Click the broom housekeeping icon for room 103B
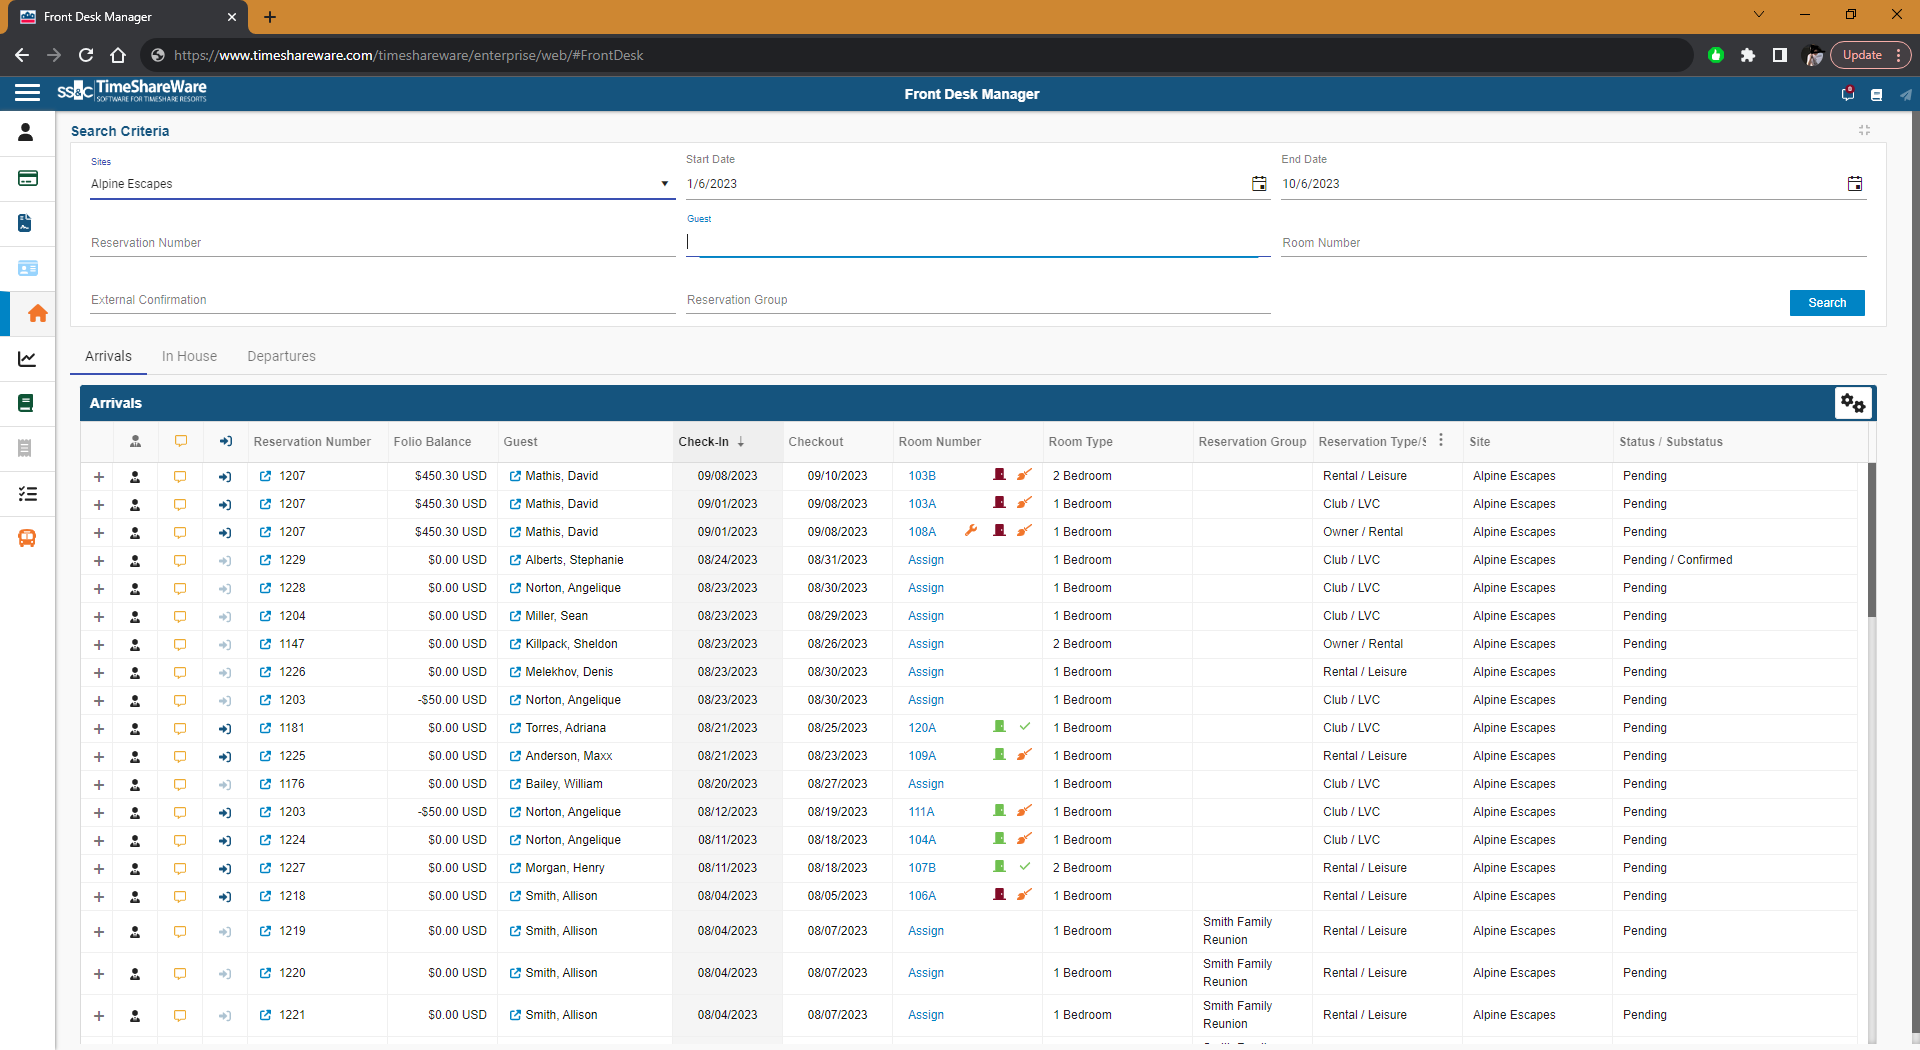 [x=1025, y=475]
